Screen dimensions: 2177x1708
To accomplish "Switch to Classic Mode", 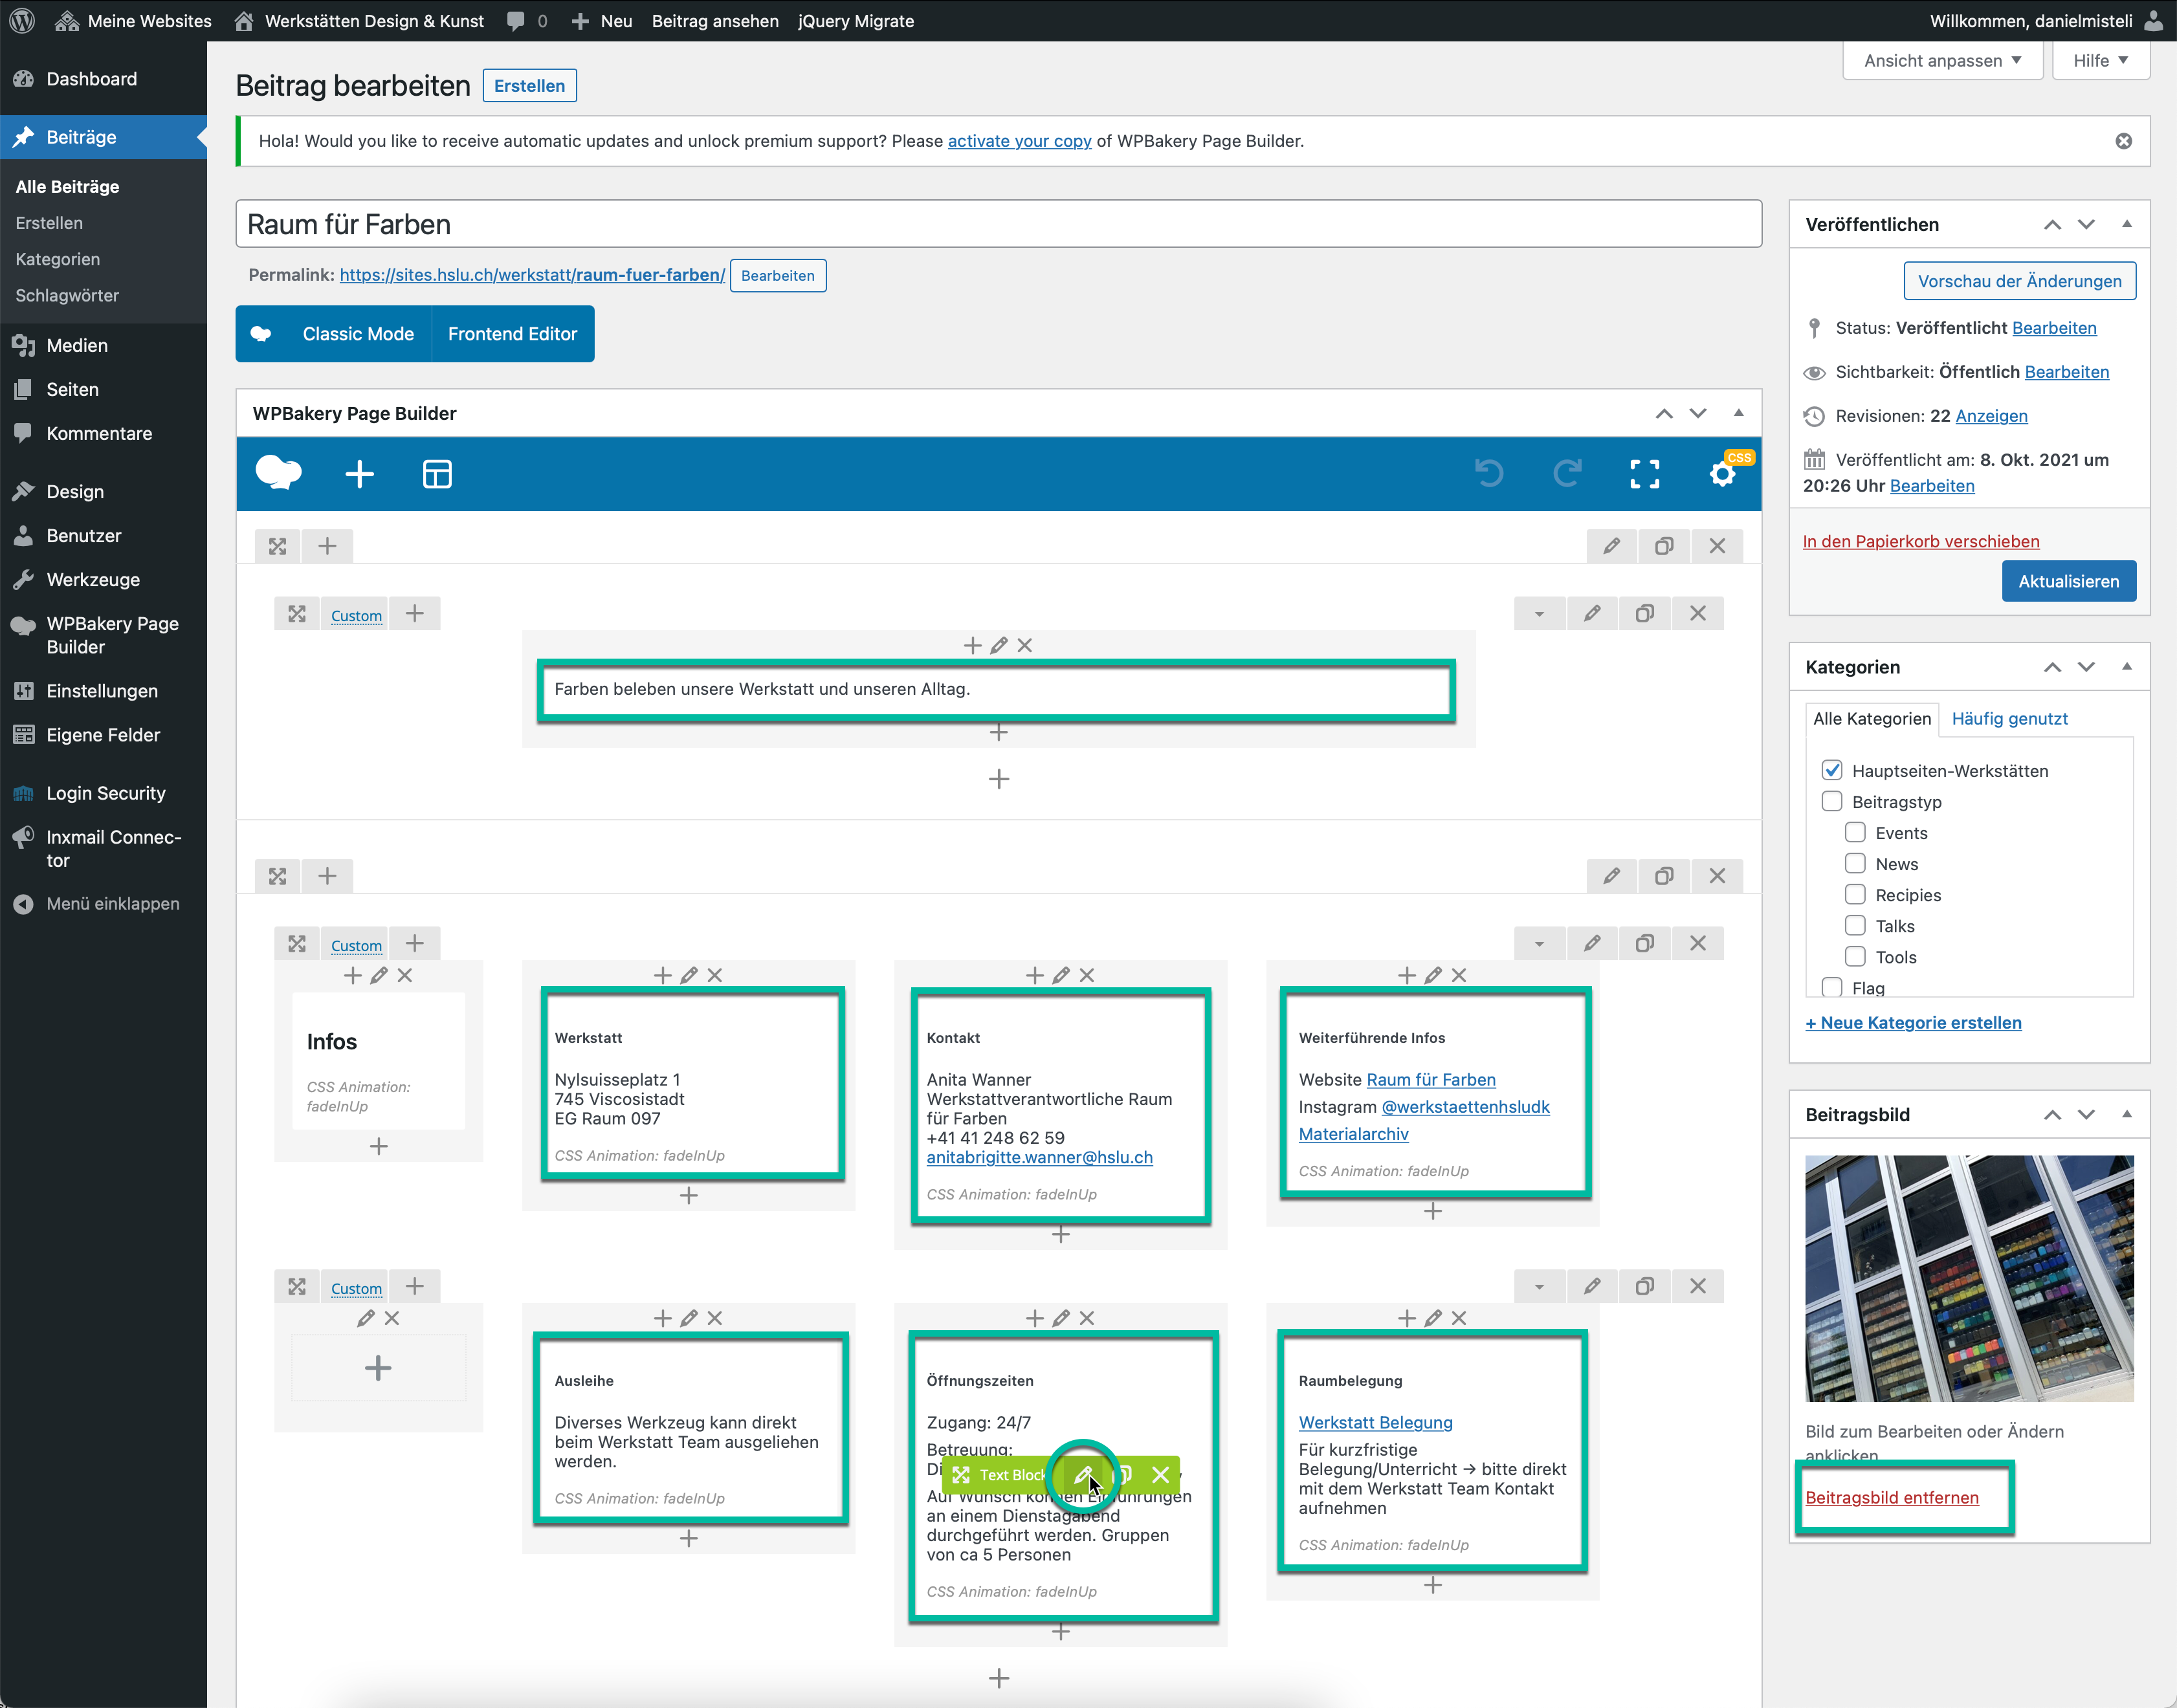I will pyautogui.click(x=358, y=334).
